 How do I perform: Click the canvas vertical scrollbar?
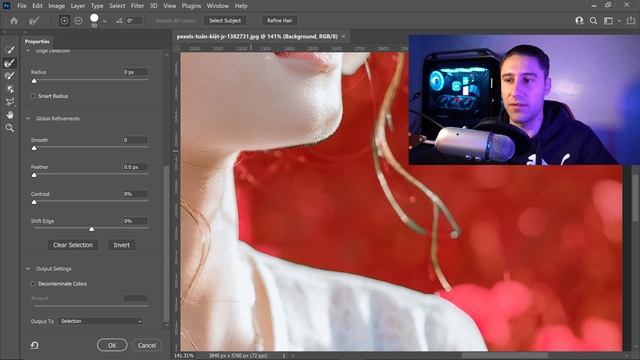pyautogui.click(x=636, y=198)
